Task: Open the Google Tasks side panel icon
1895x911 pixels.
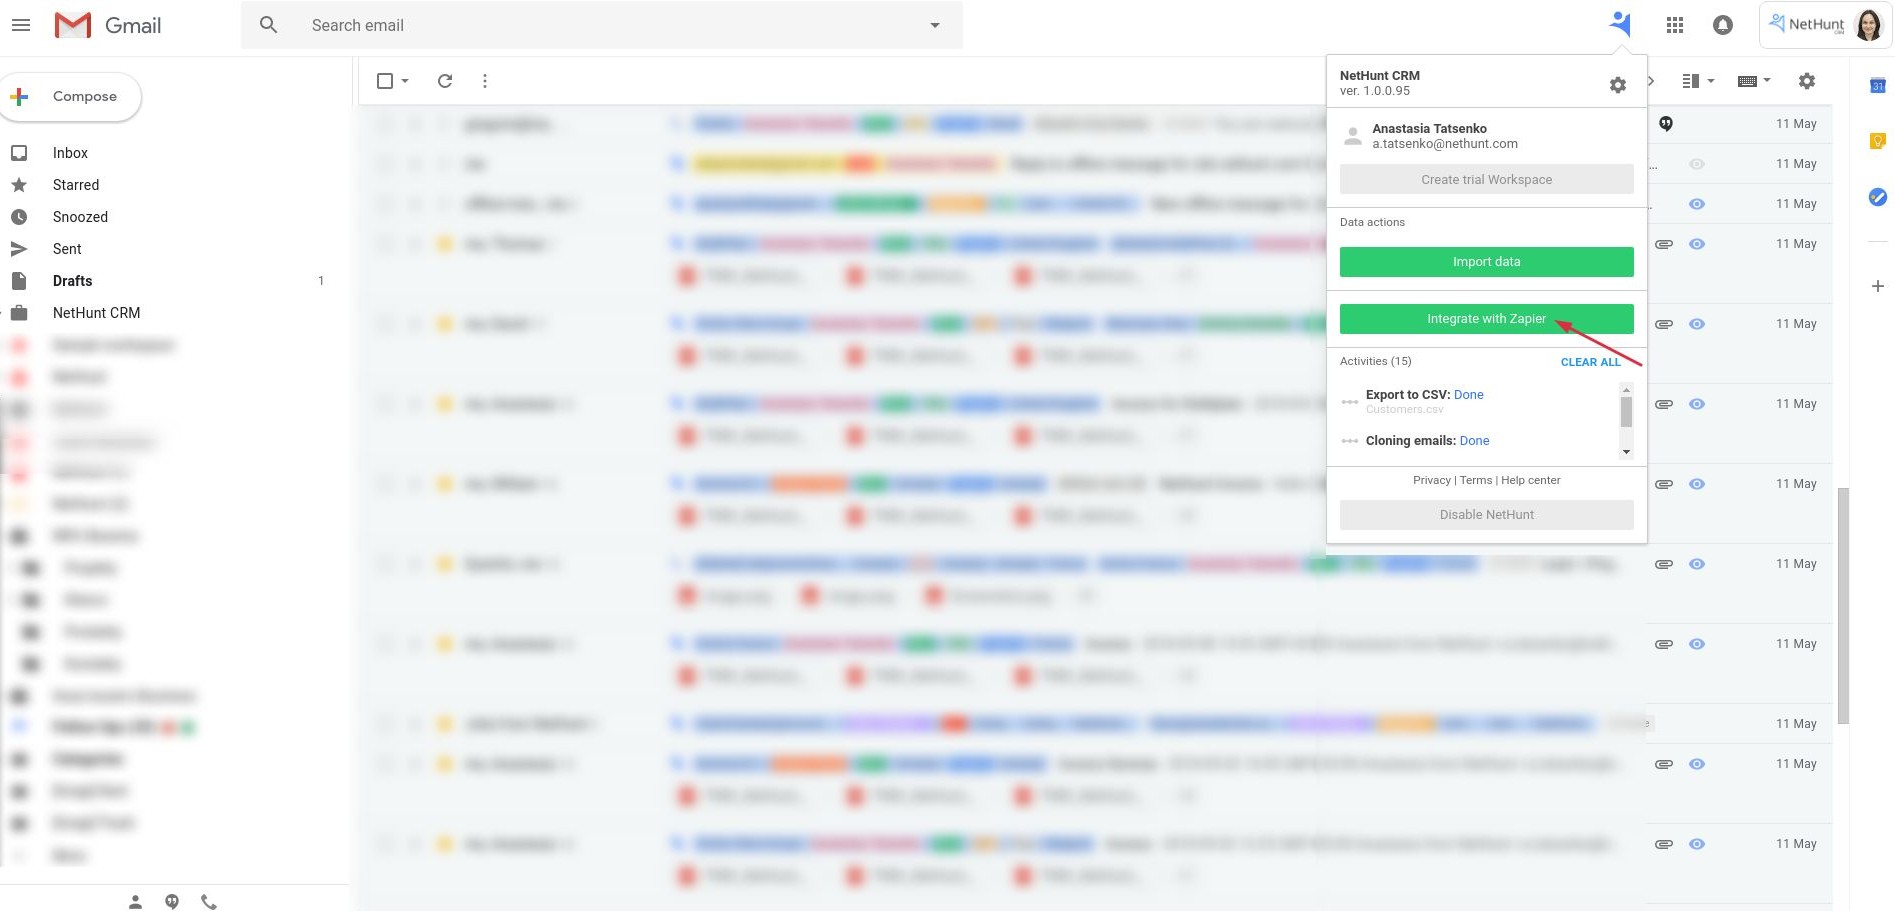Action: [x=1878, y=197]
